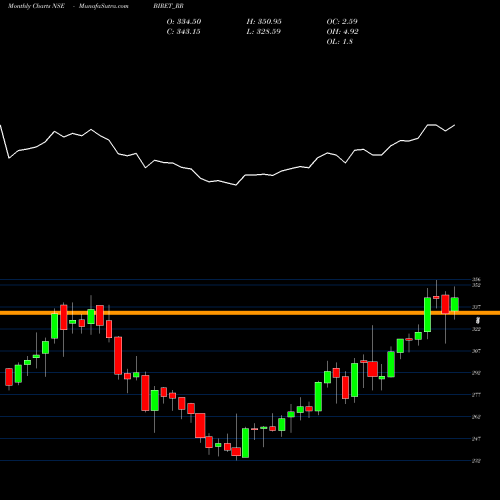Screen dimensions: 500x500
Task: Click the 292 price axis label
Action: point(476,373)
